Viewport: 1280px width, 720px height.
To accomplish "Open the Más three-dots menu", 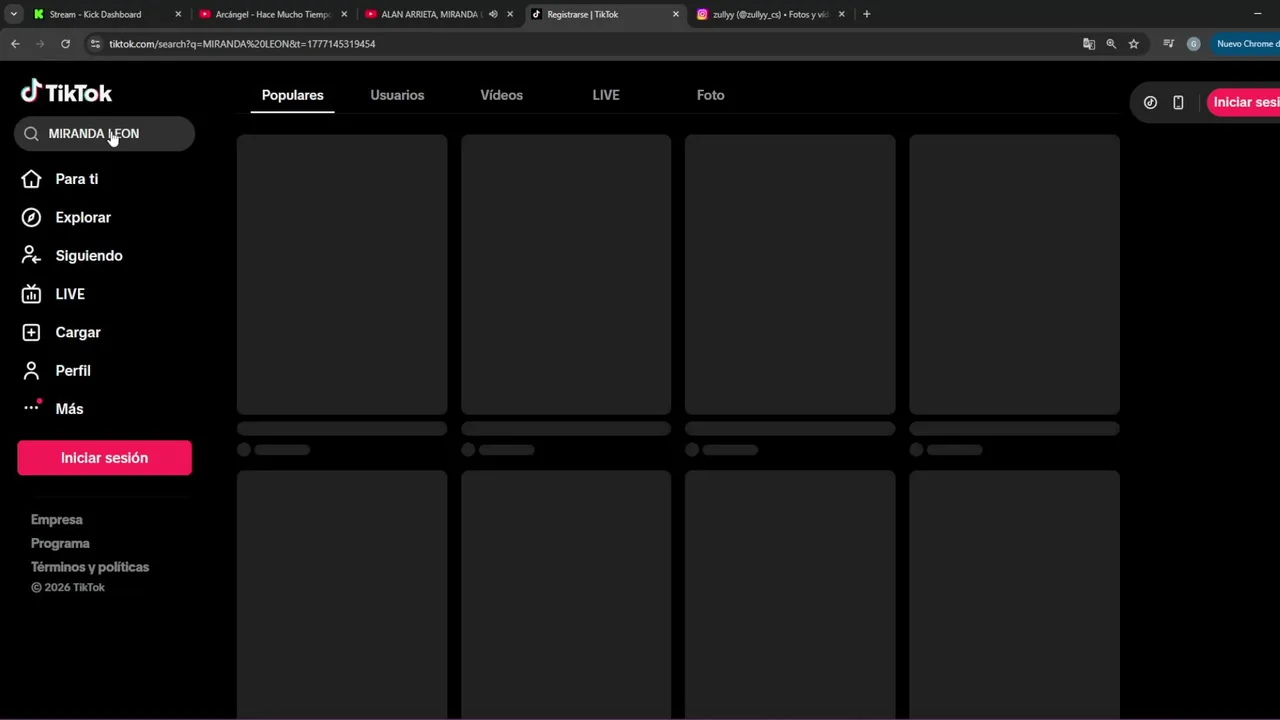I will click(31, 406).
